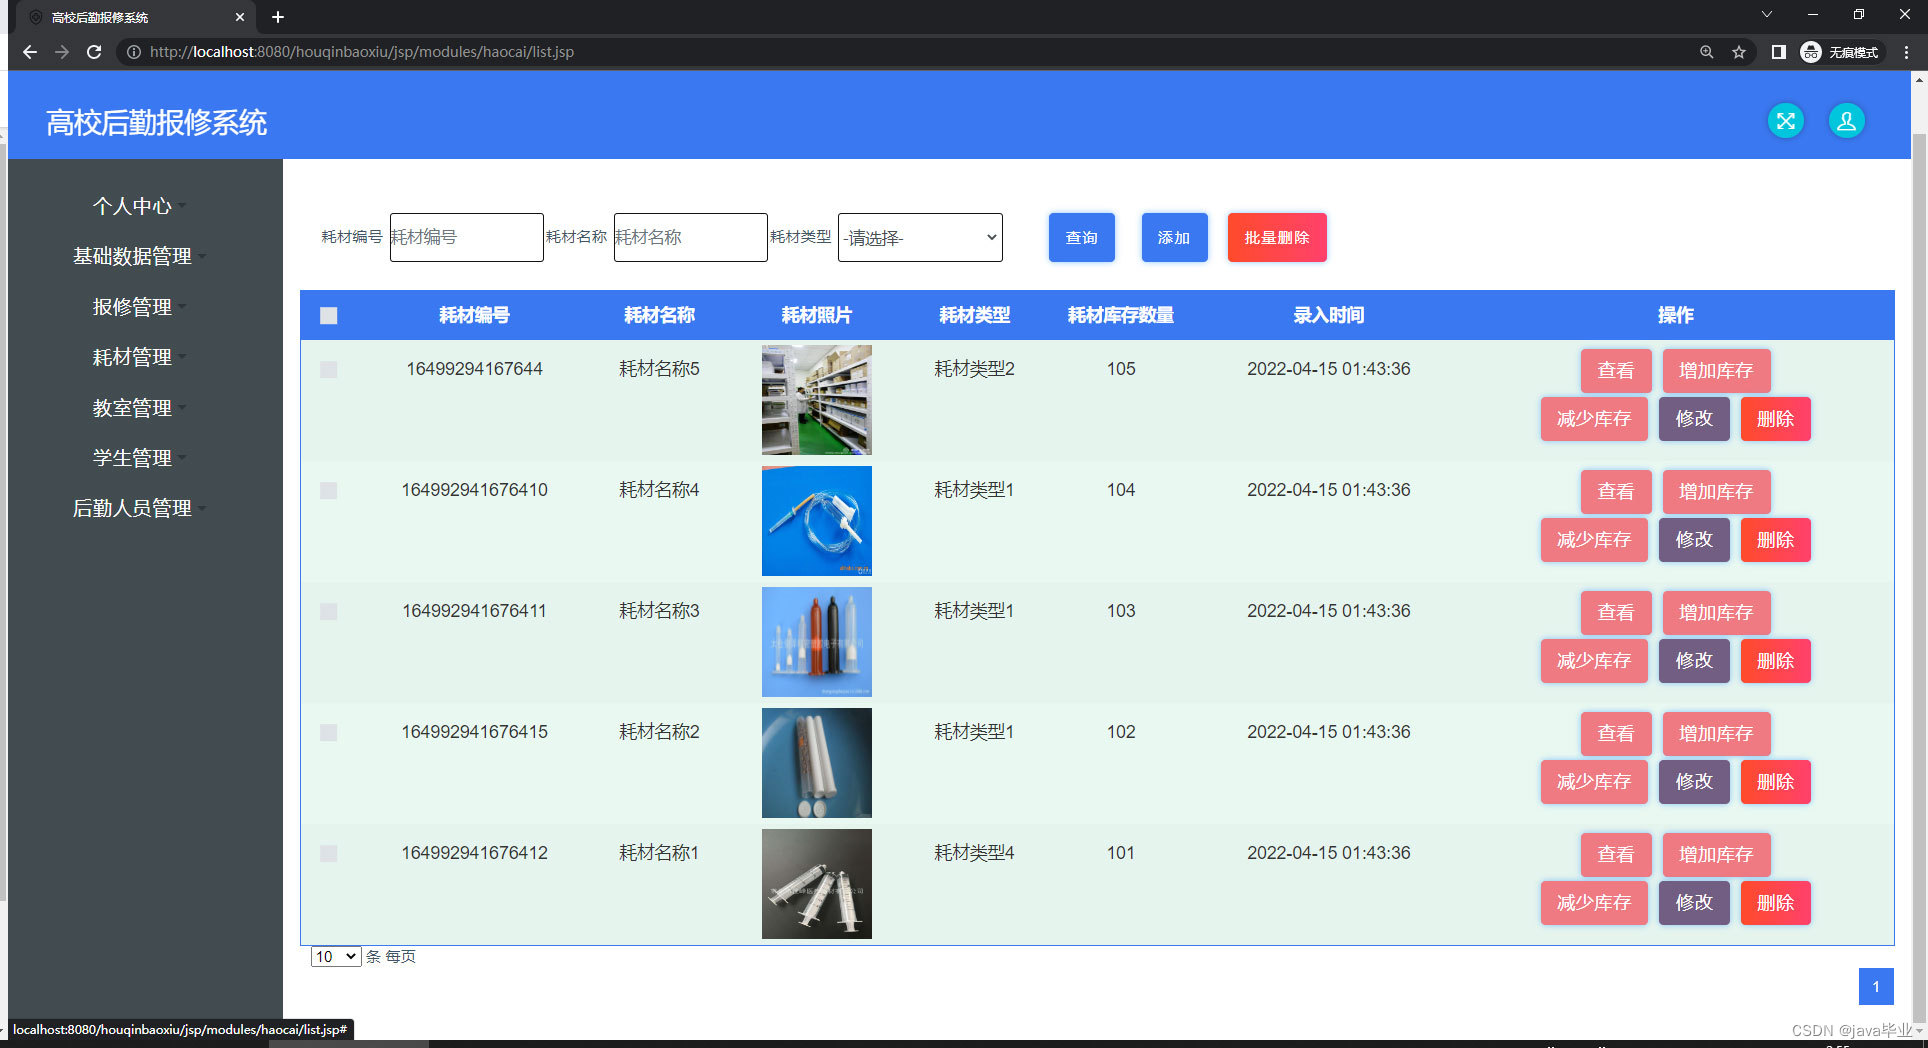Click 查看 for 耗材名称4

click(x=1616, y=492)
